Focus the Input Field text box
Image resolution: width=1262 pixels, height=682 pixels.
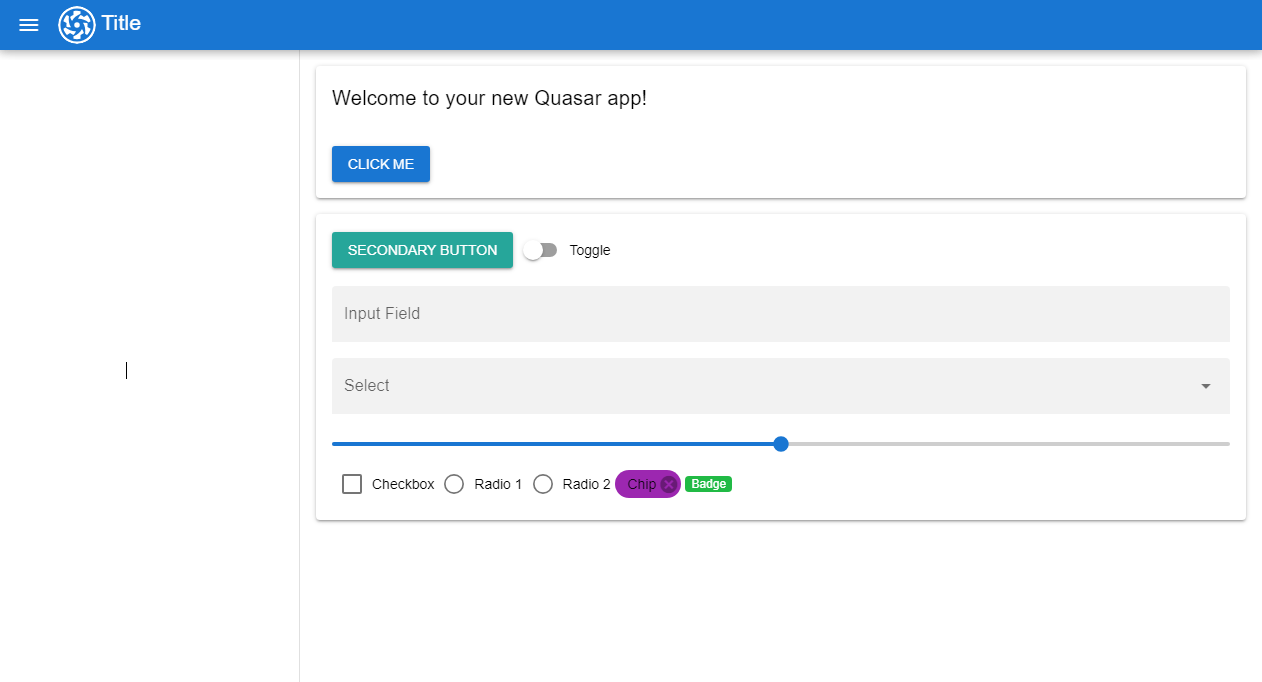click(x=781, y=314)
